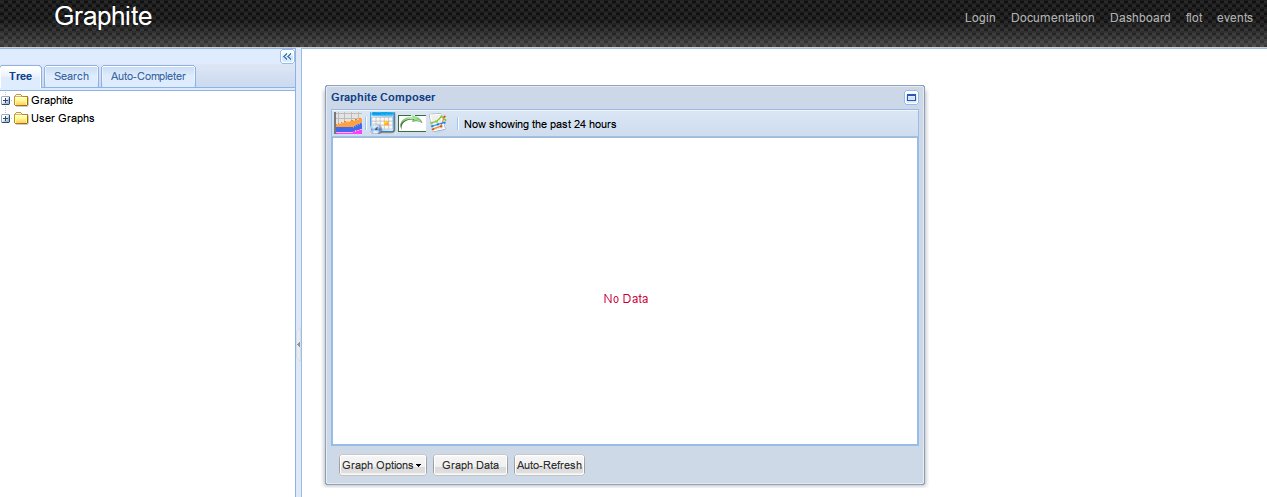
Task: Select the Tree tab
Action: 21,76
